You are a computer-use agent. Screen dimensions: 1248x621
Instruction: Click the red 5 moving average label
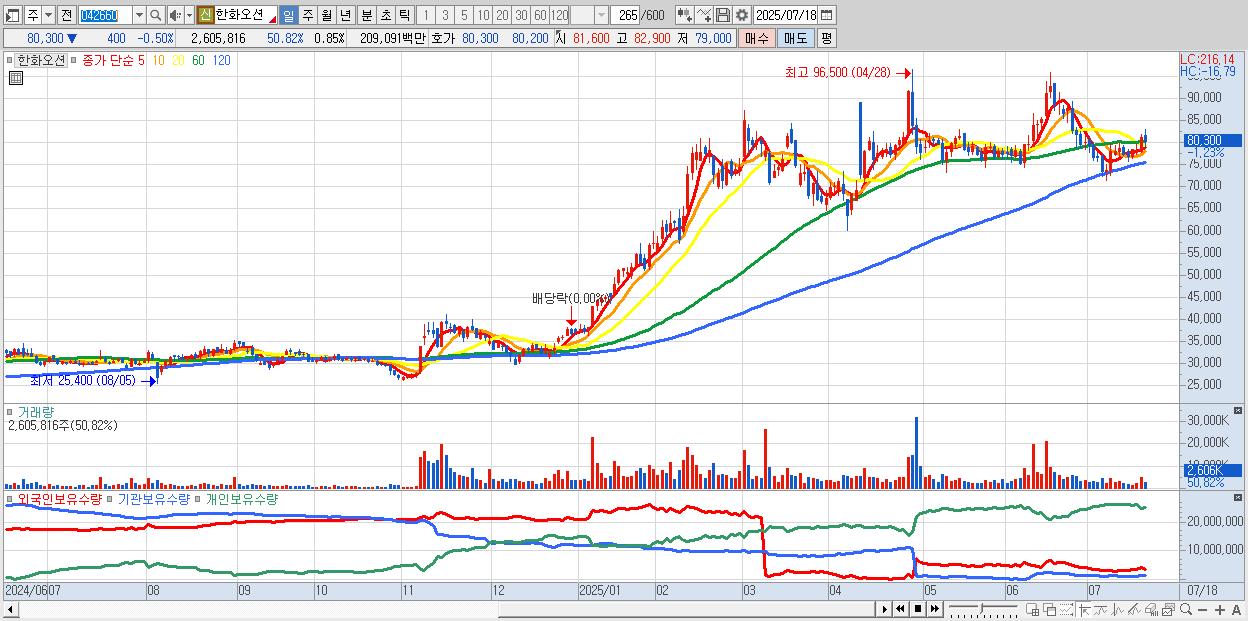coord(142,60)
